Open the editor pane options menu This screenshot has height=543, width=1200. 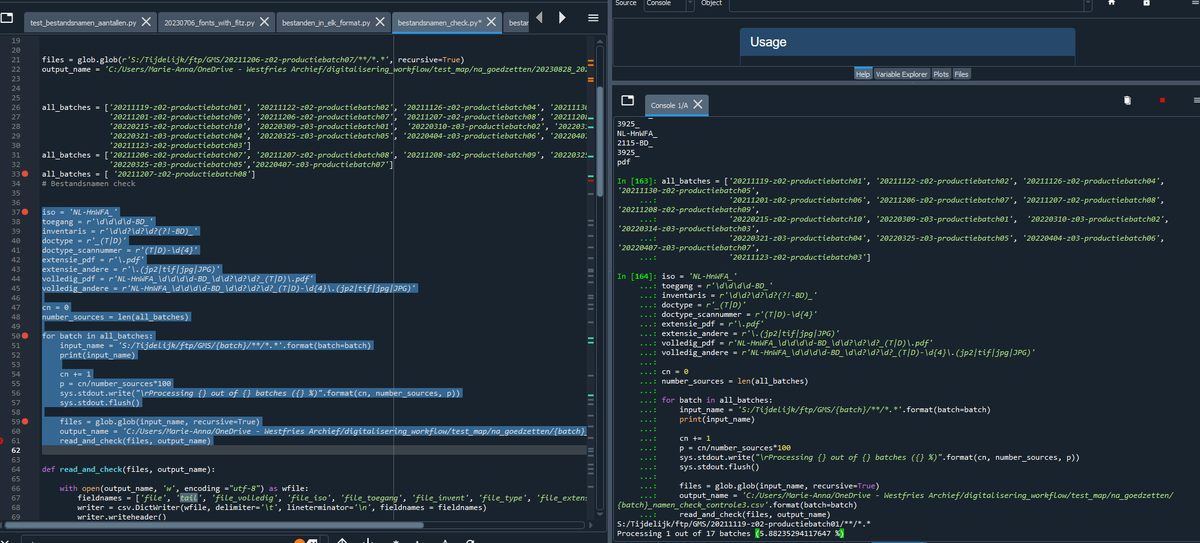point(593,18)
